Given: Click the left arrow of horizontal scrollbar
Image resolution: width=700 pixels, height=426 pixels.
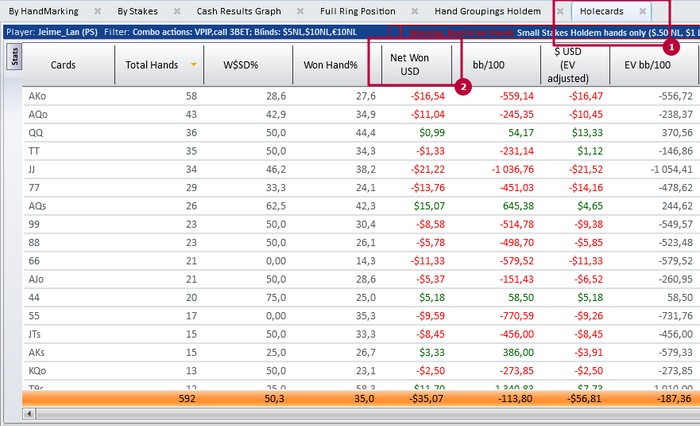Looking at the screenshot, I should tap(29, 414).
